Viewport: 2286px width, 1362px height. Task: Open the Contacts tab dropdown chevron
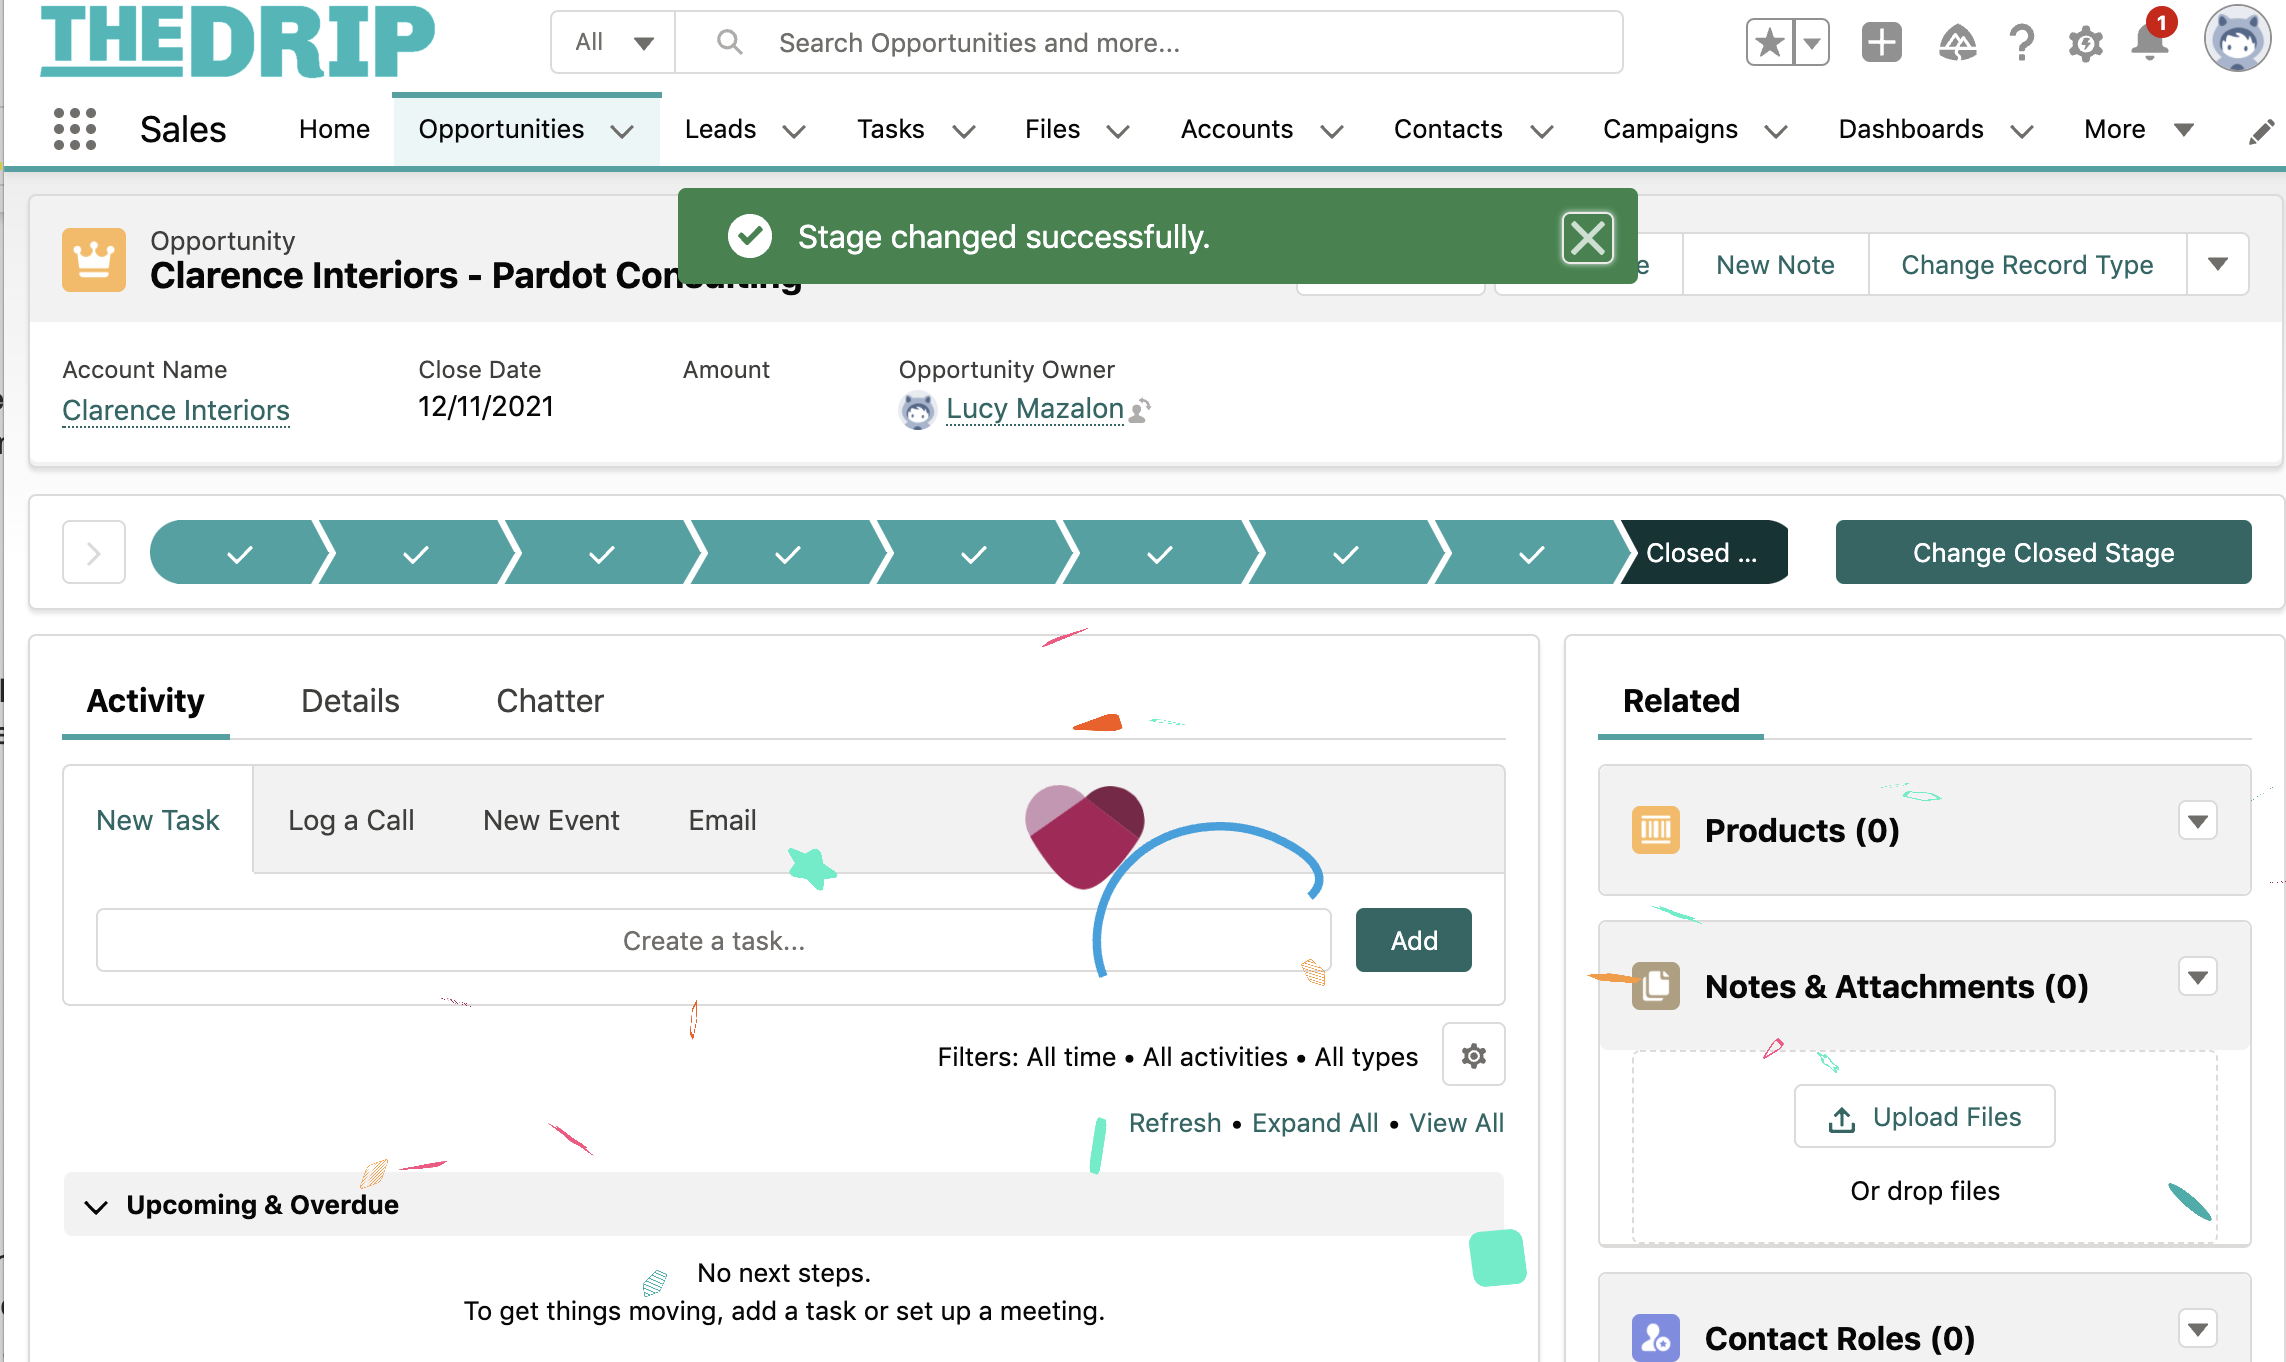tap(1542, 131)
